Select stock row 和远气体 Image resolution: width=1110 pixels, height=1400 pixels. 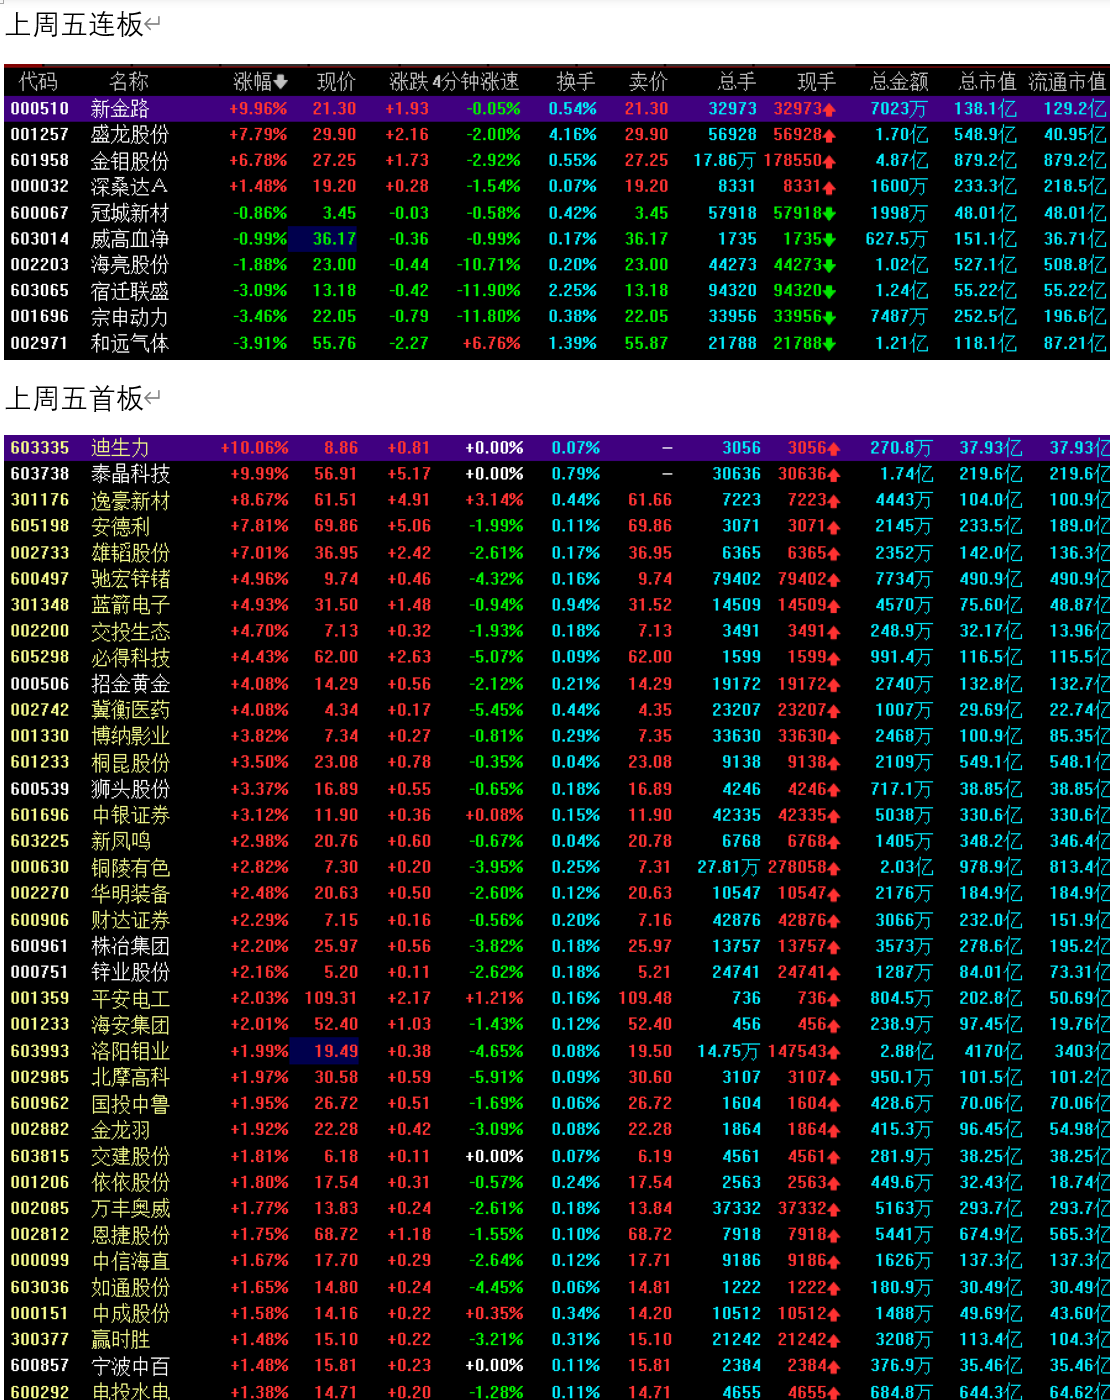coord(557,343)
